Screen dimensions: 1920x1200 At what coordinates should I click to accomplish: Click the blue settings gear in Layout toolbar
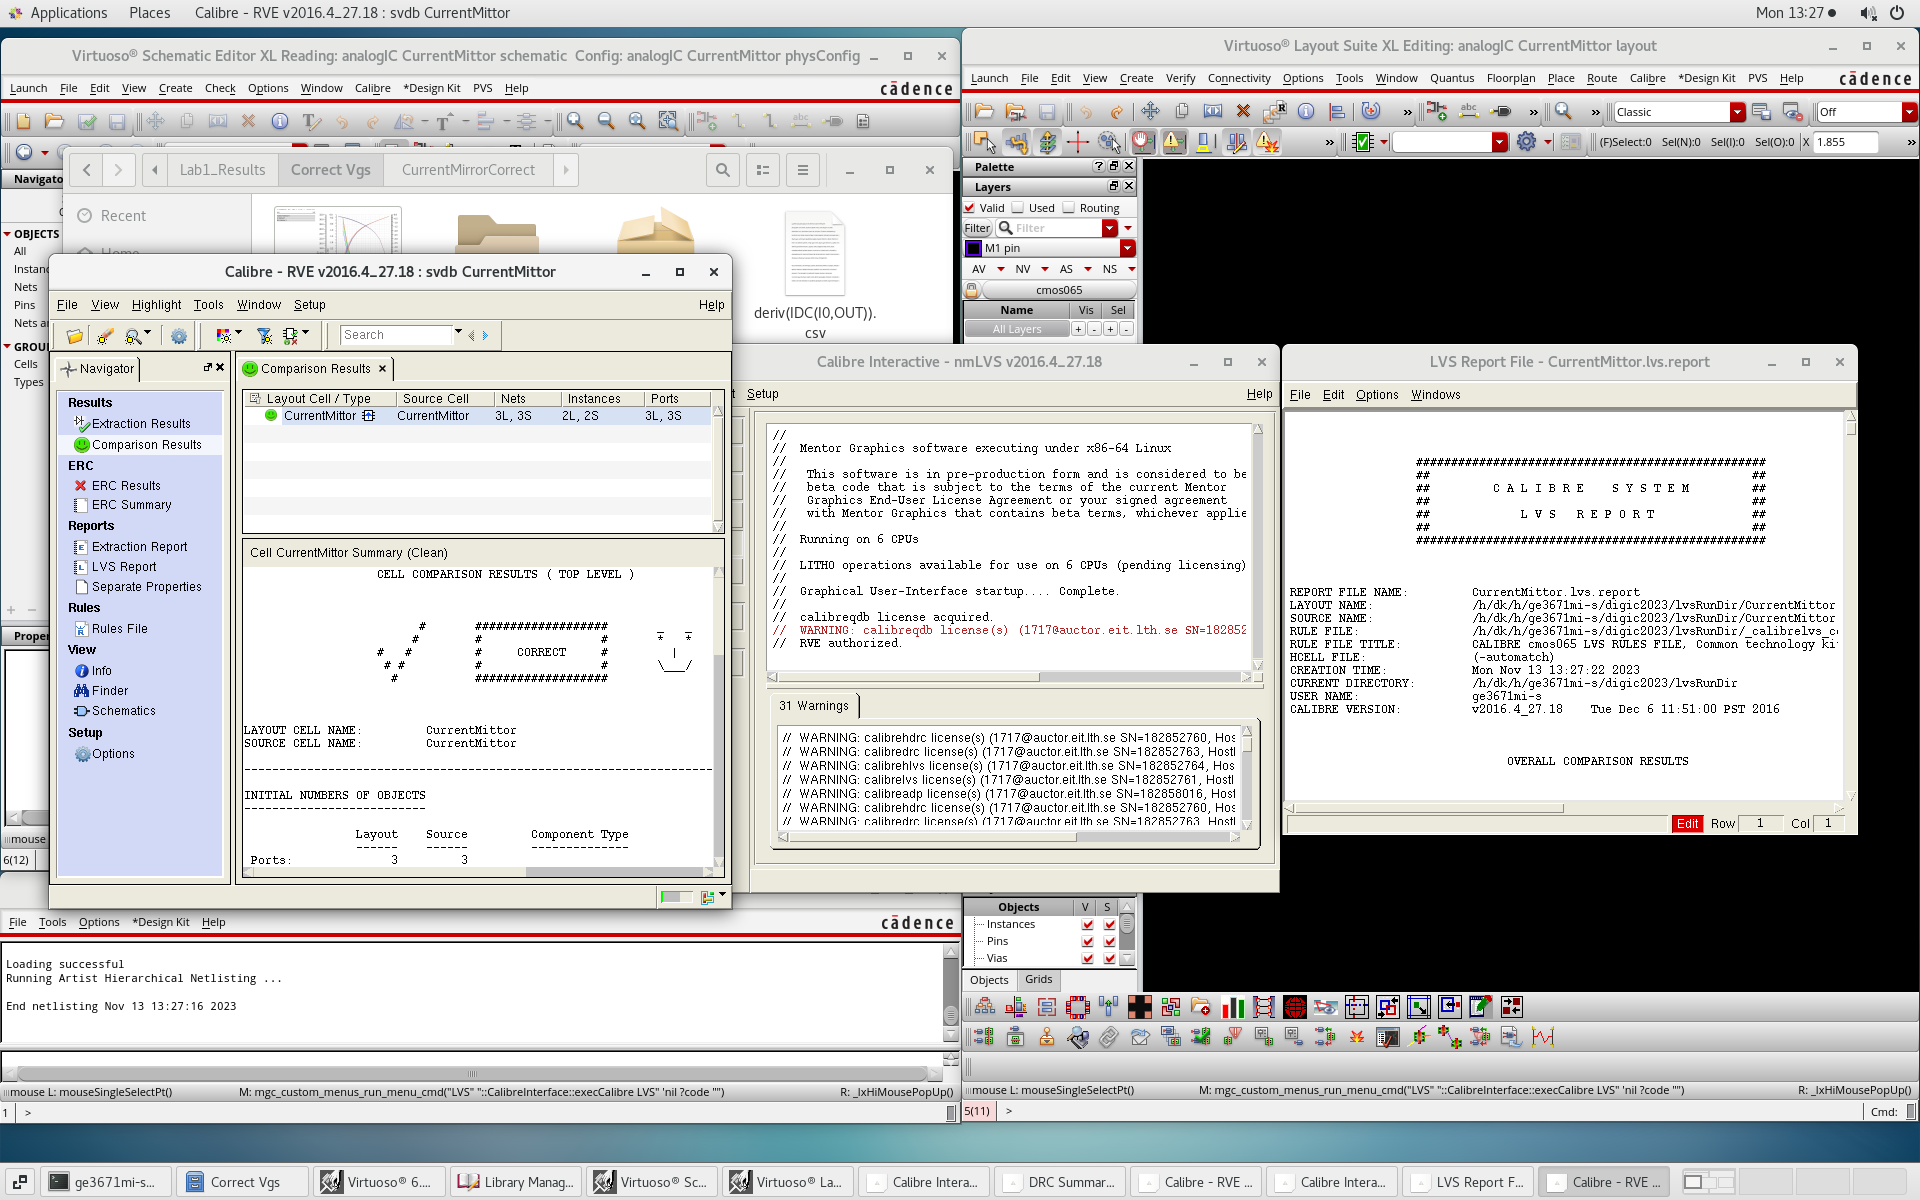point(1526,142)
